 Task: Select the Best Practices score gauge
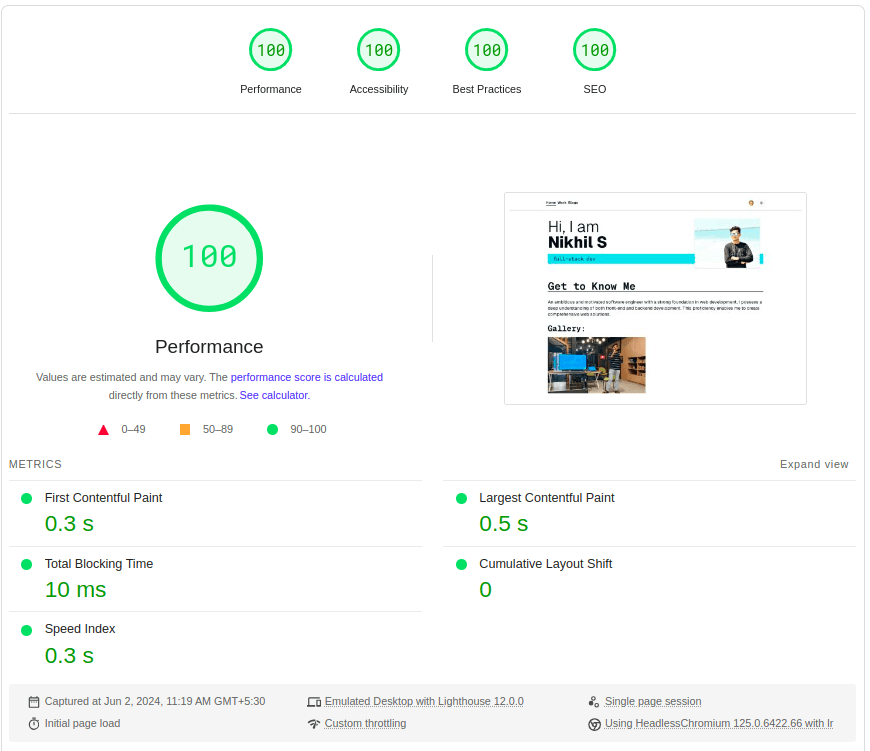pyautogui.click(x=486, y=49)
